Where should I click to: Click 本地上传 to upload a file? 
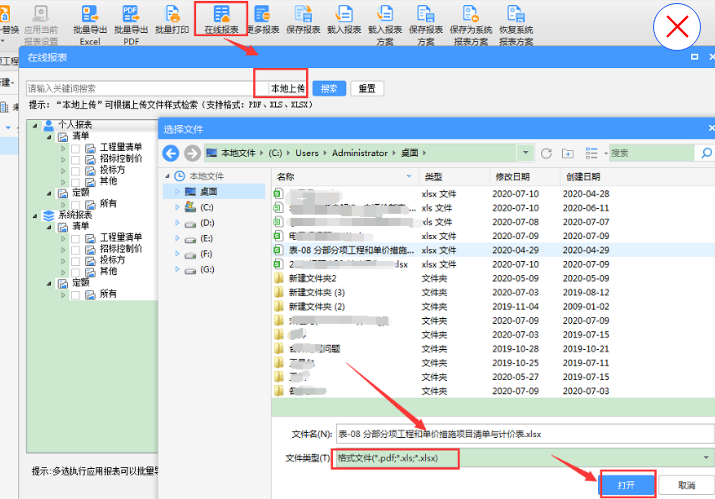(287, 88)
